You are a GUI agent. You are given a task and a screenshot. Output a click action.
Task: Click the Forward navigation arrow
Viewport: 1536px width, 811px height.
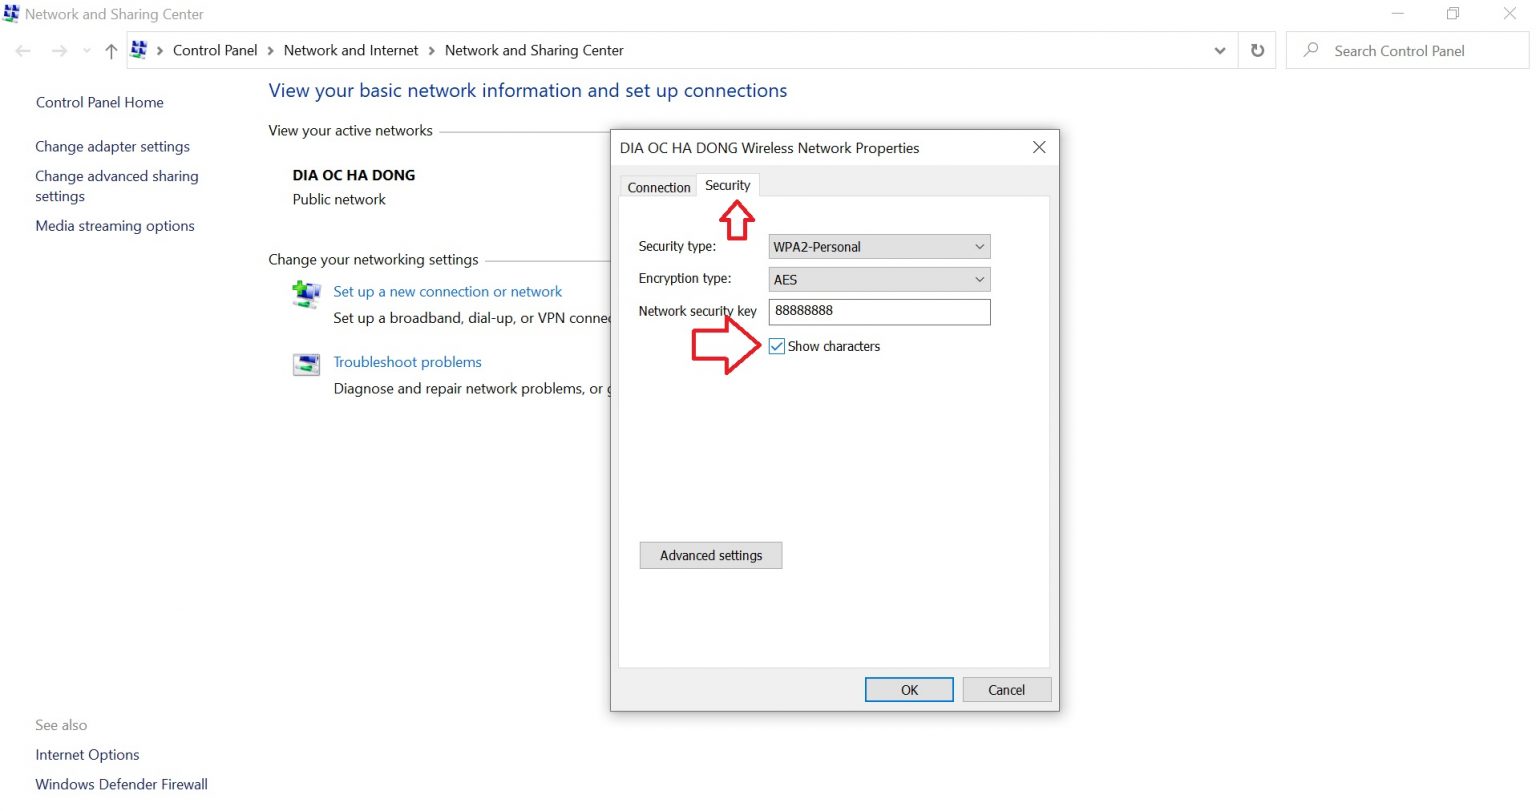click(59, 51)
